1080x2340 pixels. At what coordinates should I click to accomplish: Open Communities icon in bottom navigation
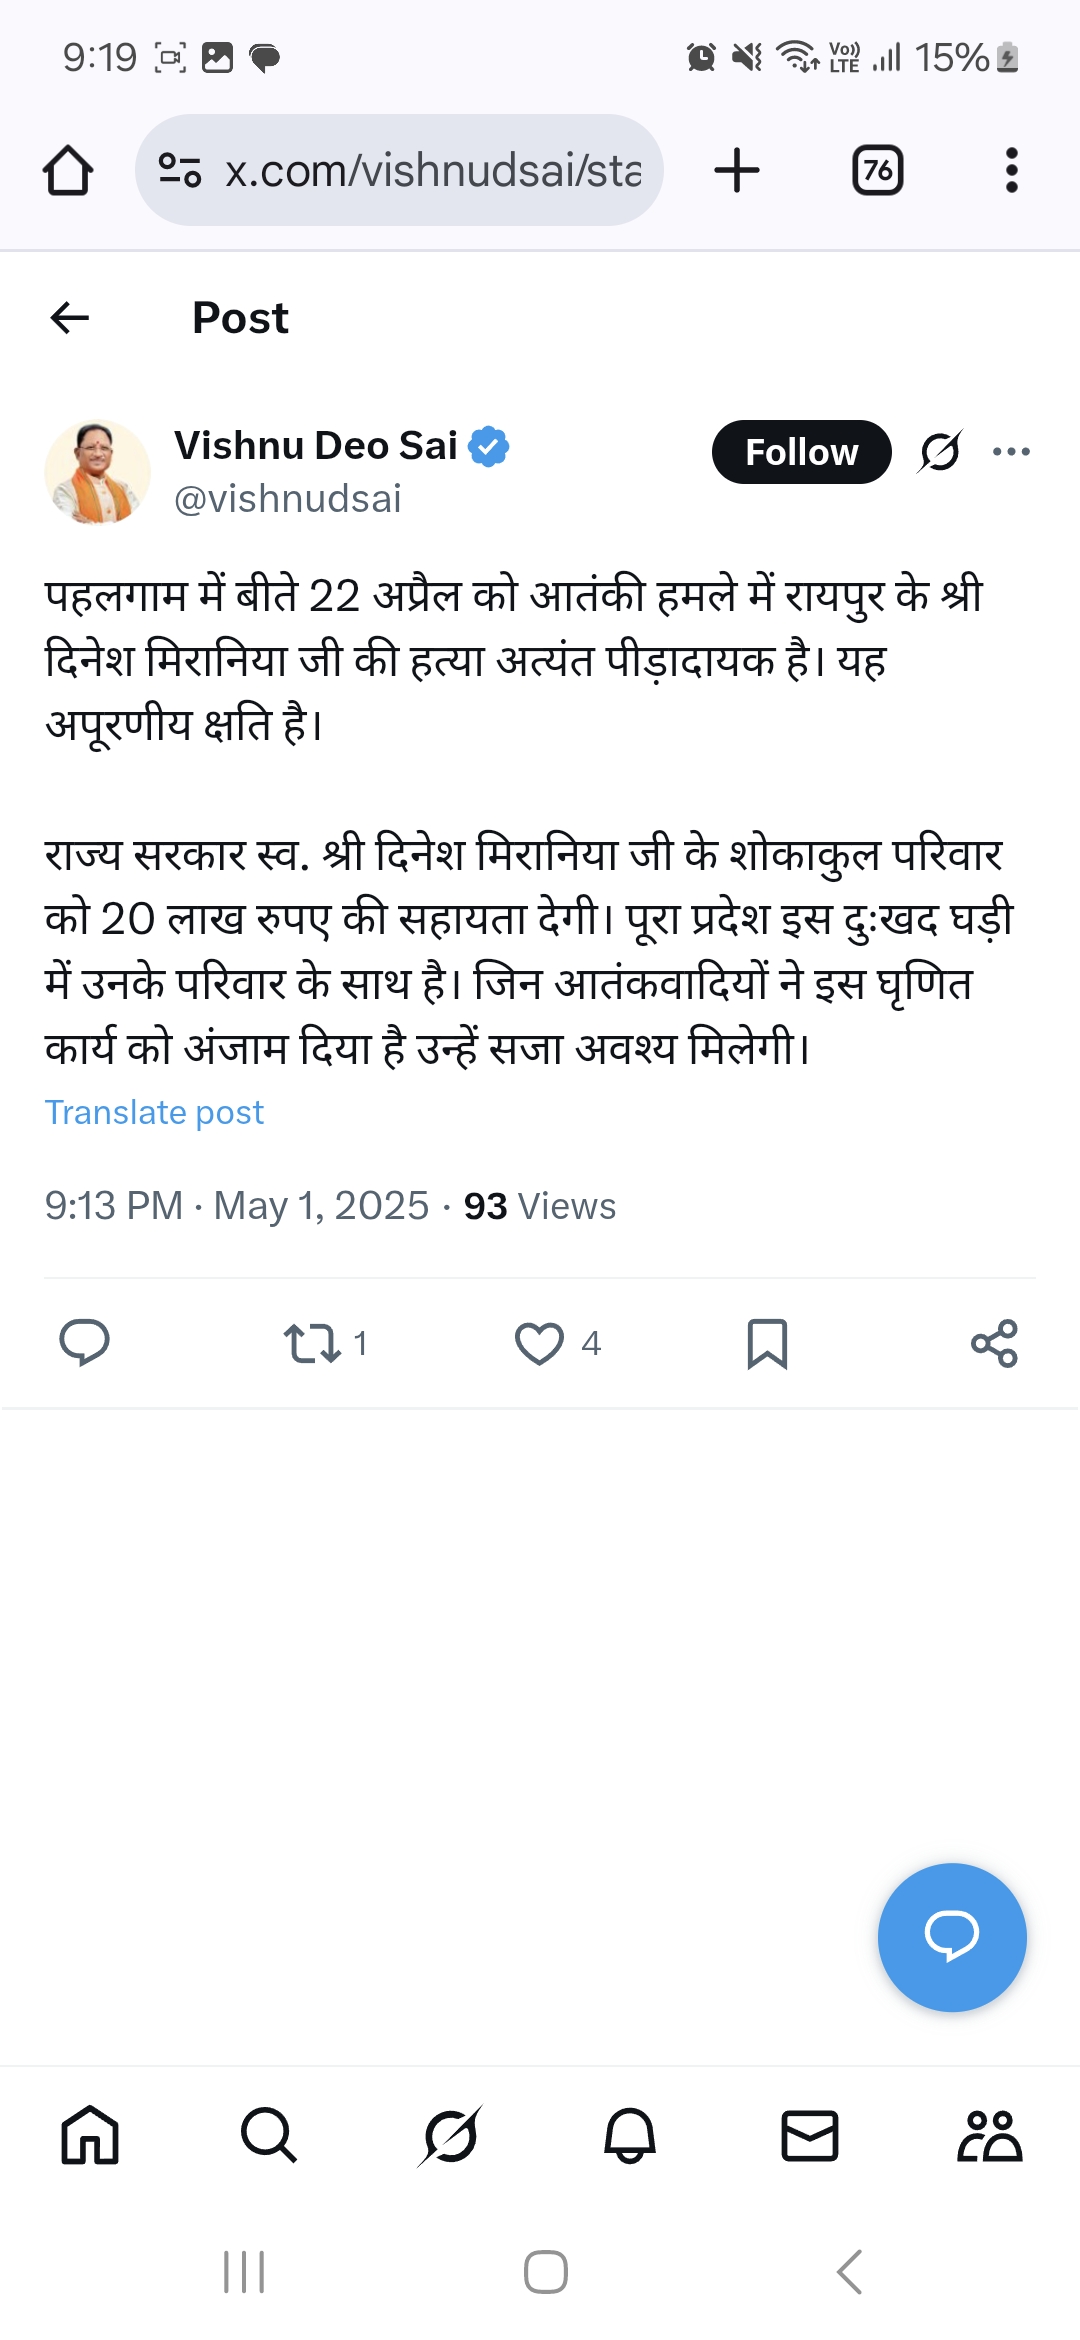pos(989,2136)
